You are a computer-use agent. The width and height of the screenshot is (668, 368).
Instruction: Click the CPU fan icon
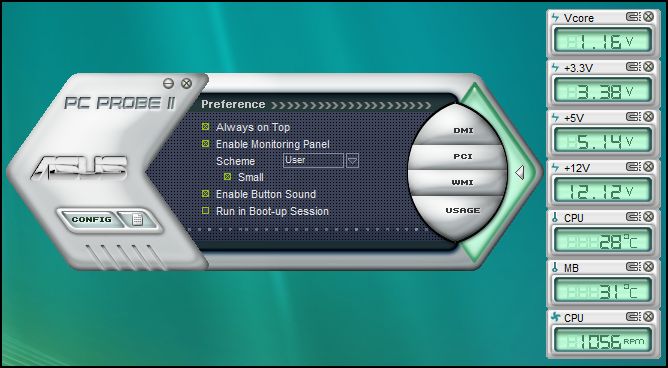pyautogui.click(x=555, y=317)
